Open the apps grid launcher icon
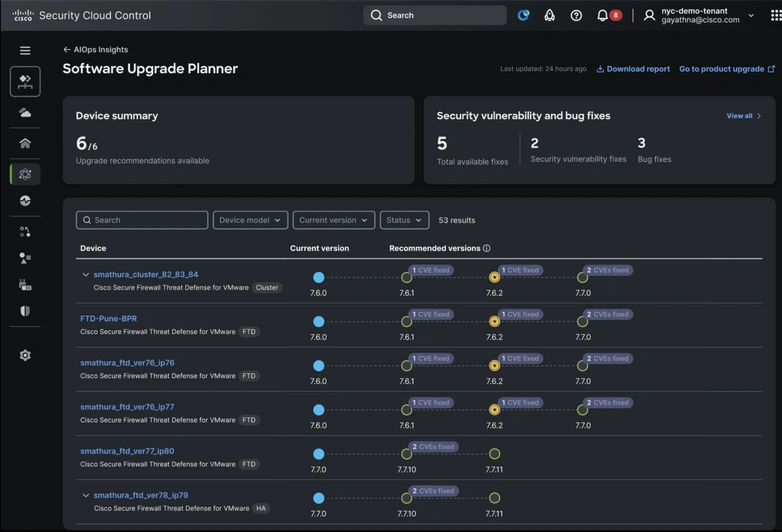Viewport: 782px width, 532px height. tap(776, 15)
